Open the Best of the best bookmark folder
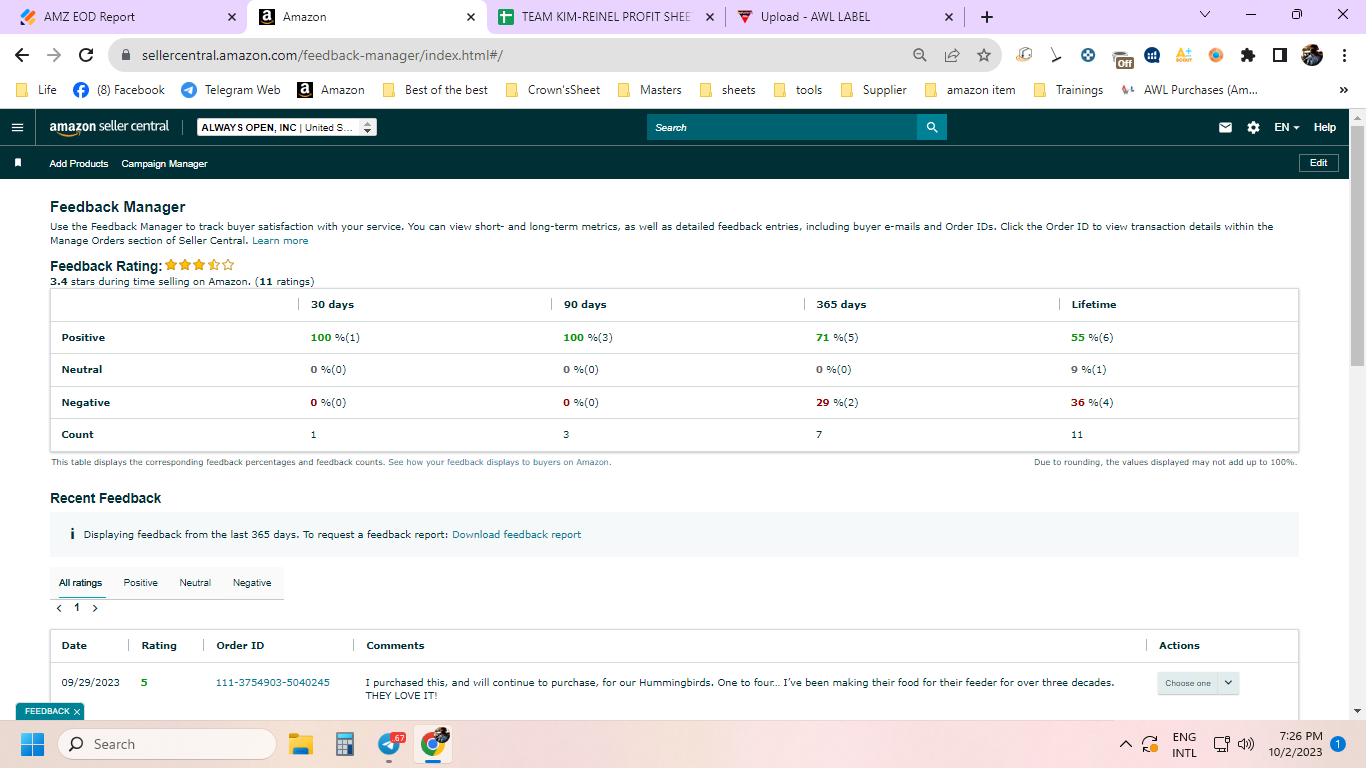This screenshot has width=1366, height=768. 435,90
